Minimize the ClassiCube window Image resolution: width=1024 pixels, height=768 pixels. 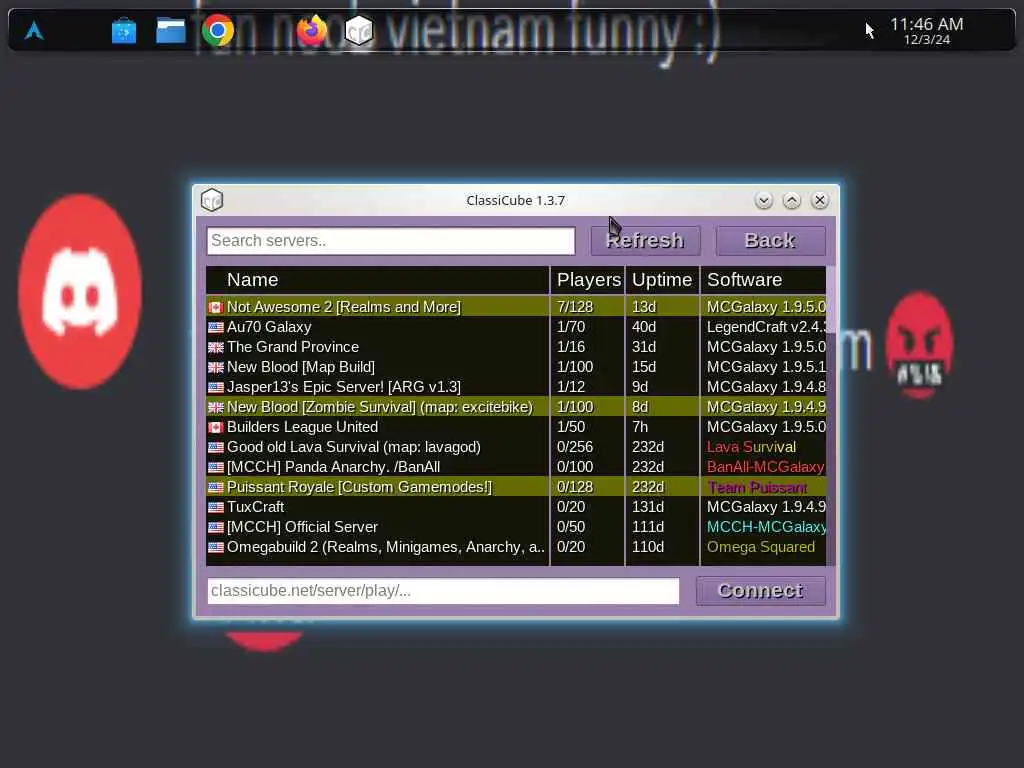[x=763, y=200]
